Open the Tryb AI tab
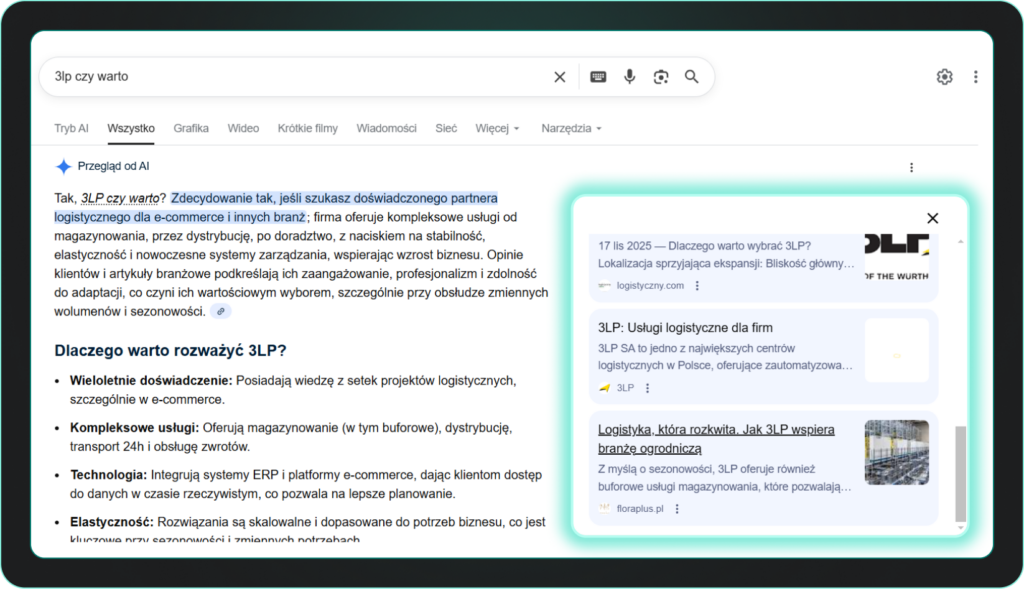The height and width of the screenshot is (589, 1024). pos(71,128)
